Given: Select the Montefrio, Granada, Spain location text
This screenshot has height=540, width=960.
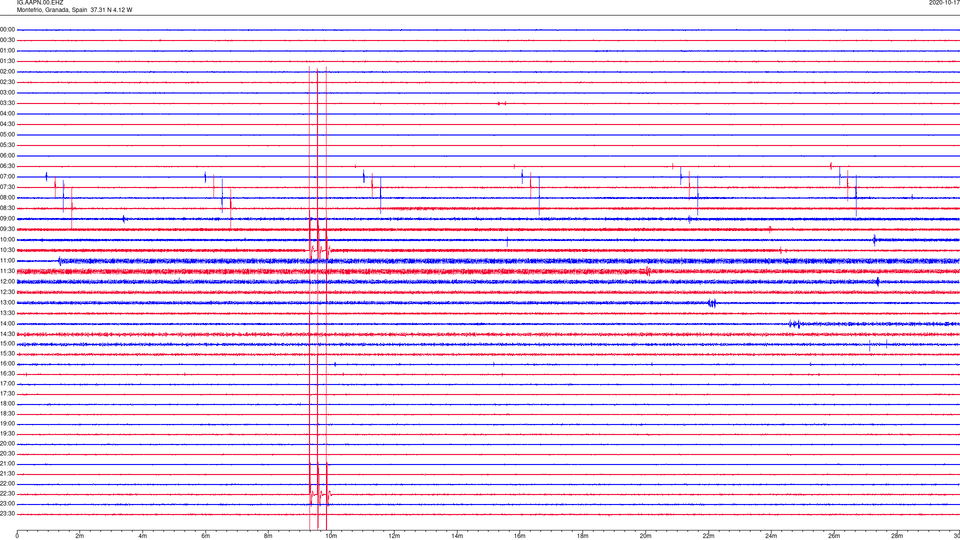Looking at the screenshot, I should (x=52, y=10).
